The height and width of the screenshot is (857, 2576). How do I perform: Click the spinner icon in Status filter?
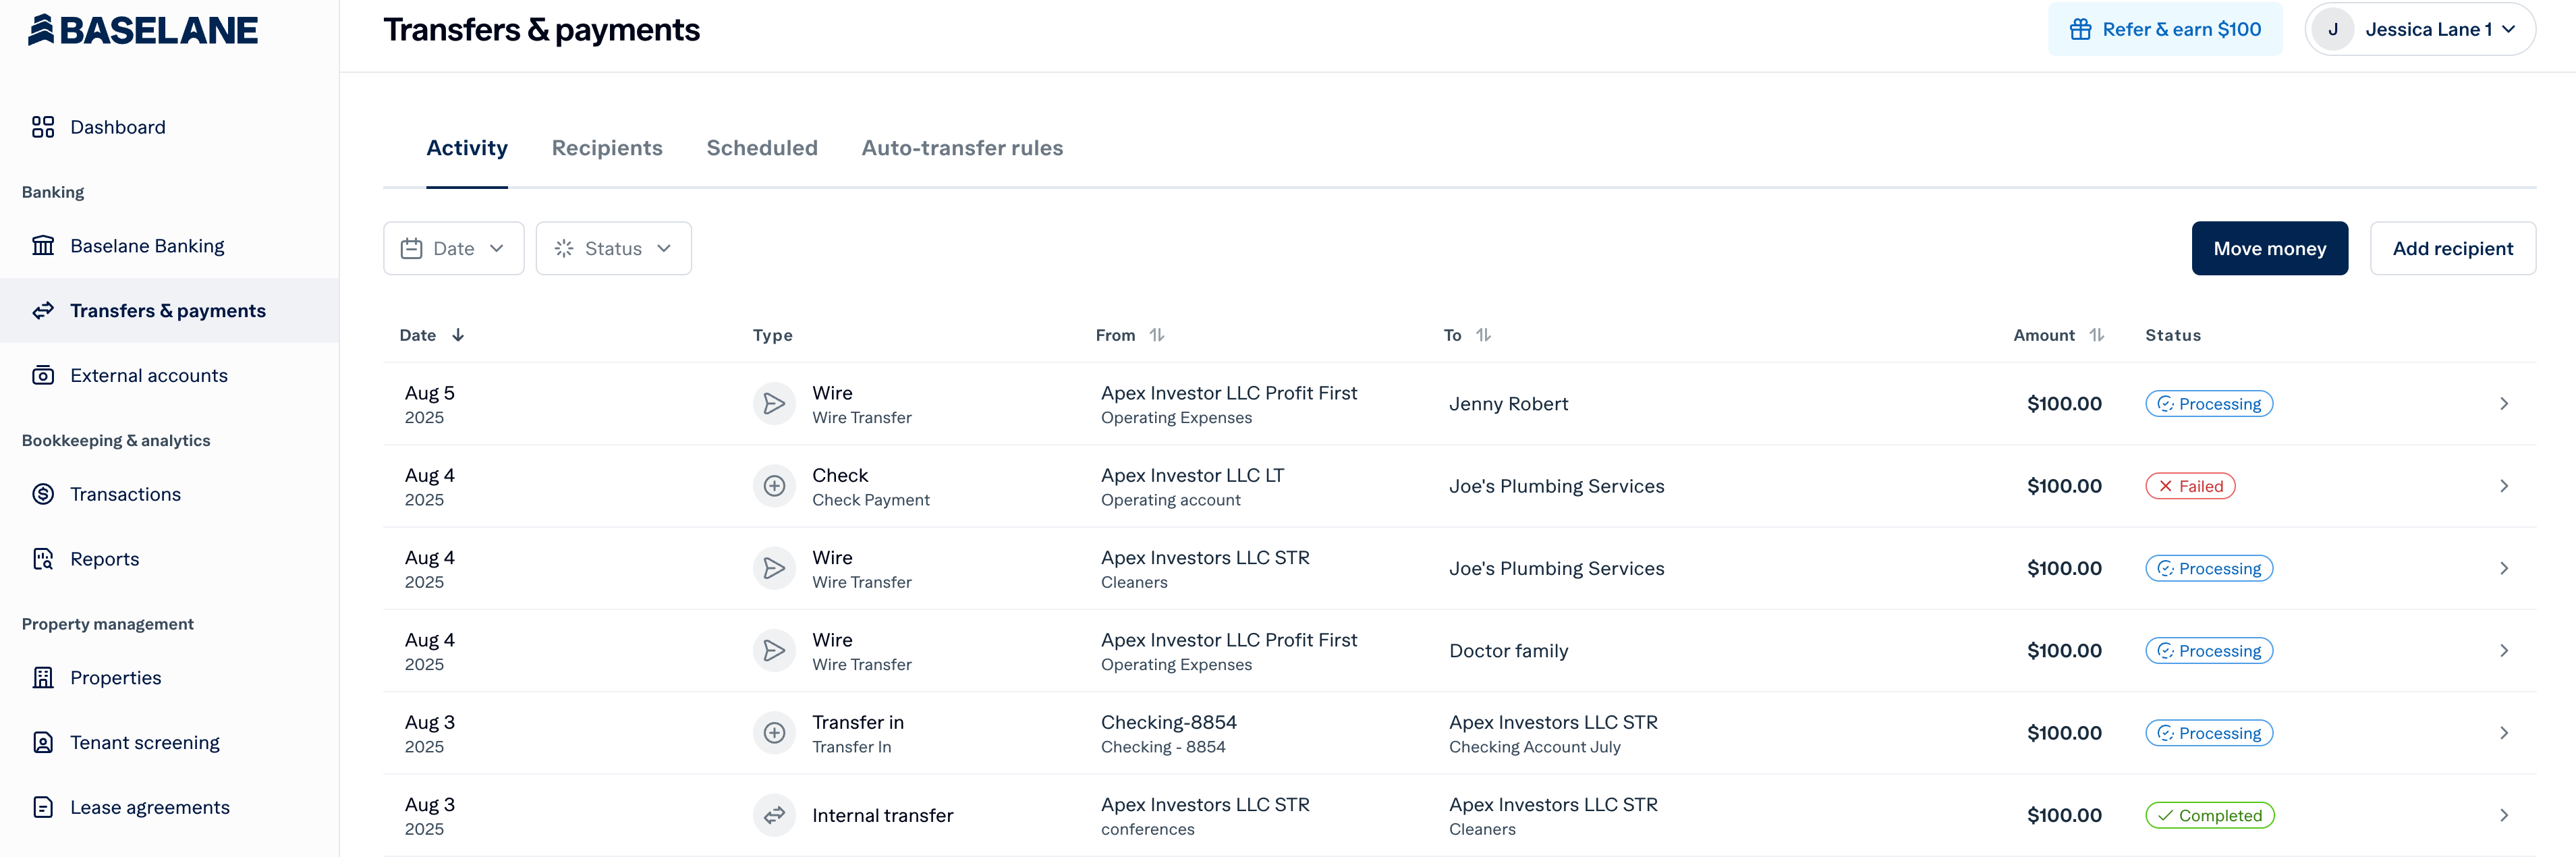click(x=564, y=248)
